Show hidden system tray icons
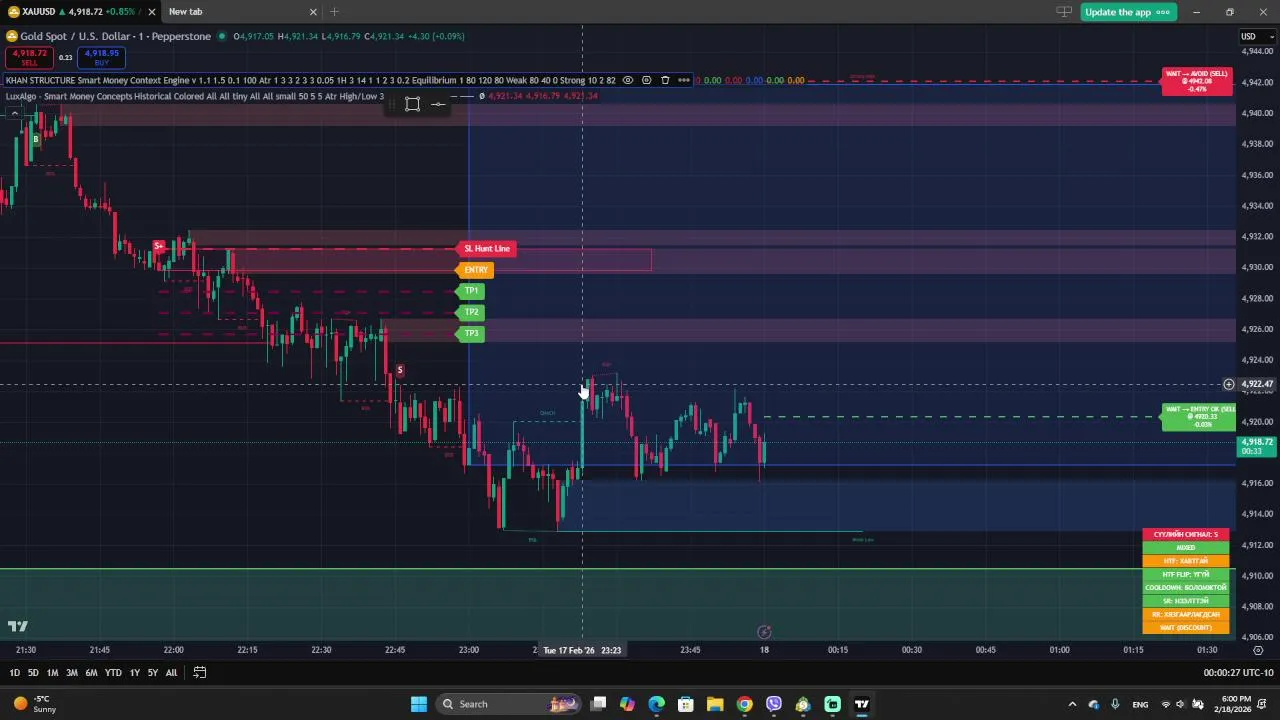This screenshot has width=1280, height=720. coord(1072,704)
